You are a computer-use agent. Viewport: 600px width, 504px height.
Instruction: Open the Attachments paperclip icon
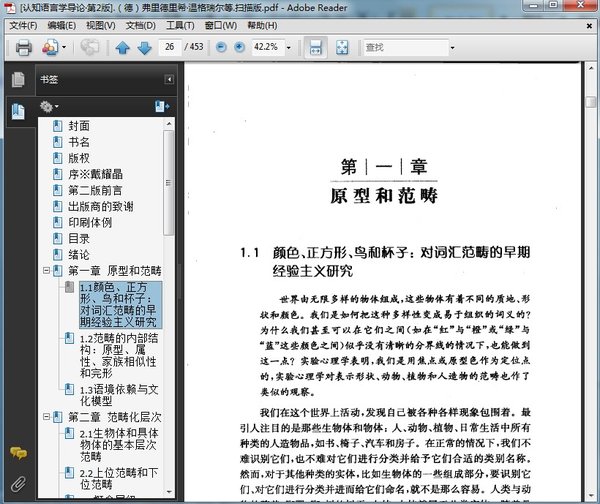pyautogui.click(x=18, y=484)
